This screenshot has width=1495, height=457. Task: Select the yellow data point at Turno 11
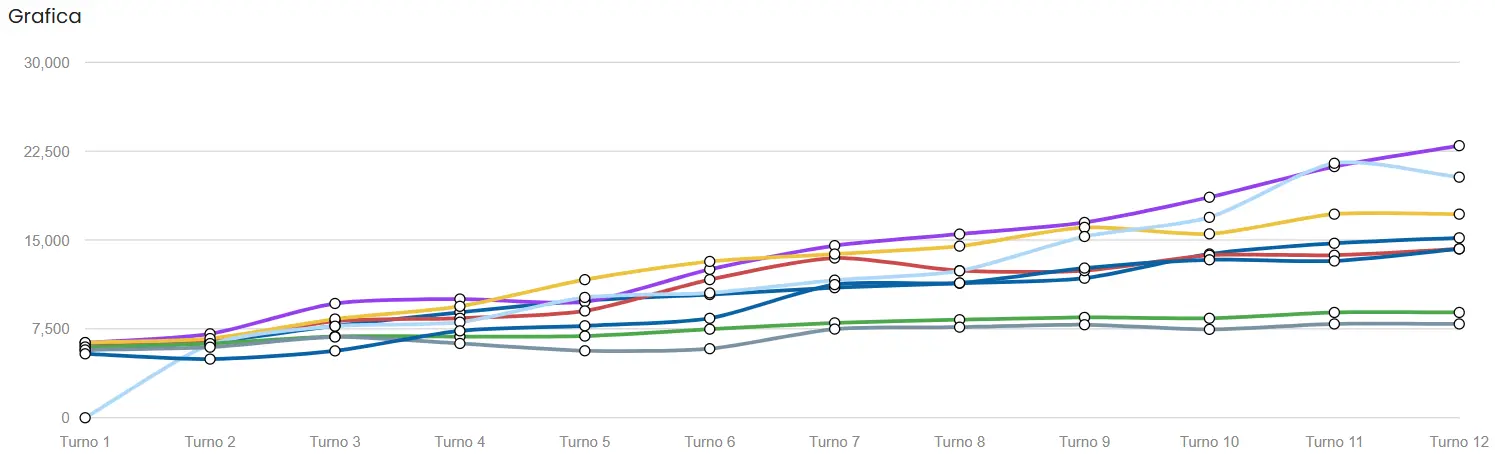[x=1334, y=214]
